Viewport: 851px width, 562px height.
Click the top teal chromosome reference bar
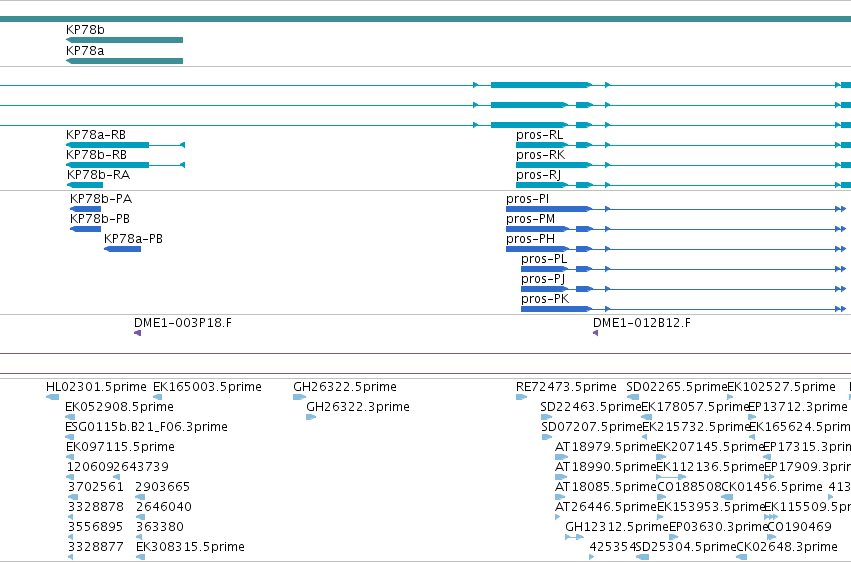426,20
